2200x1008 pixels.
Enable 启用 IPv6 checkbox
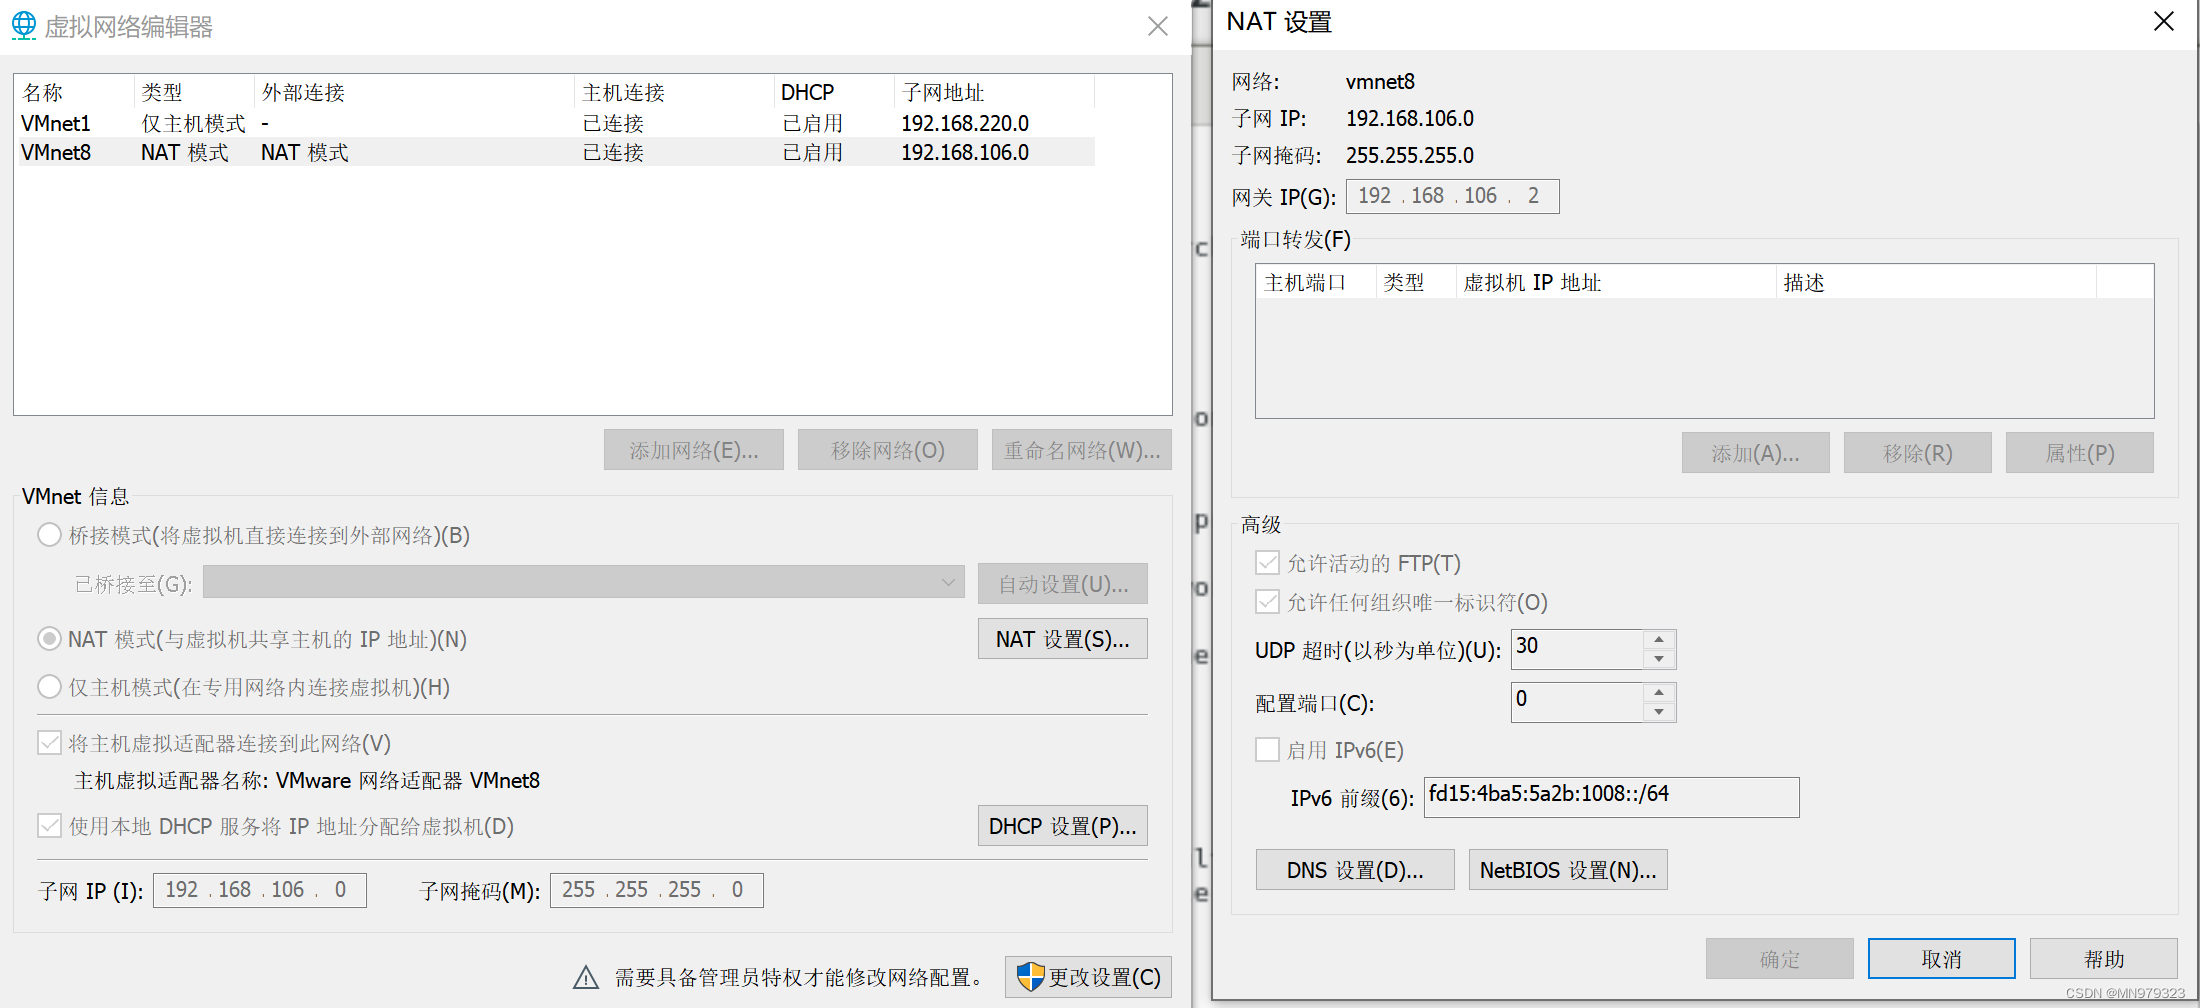point(1268,750)
